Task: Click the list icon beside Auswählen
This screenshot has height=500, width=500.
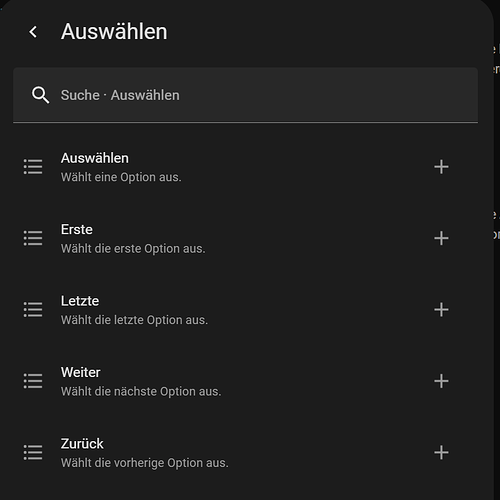Action: coord(33,167)
